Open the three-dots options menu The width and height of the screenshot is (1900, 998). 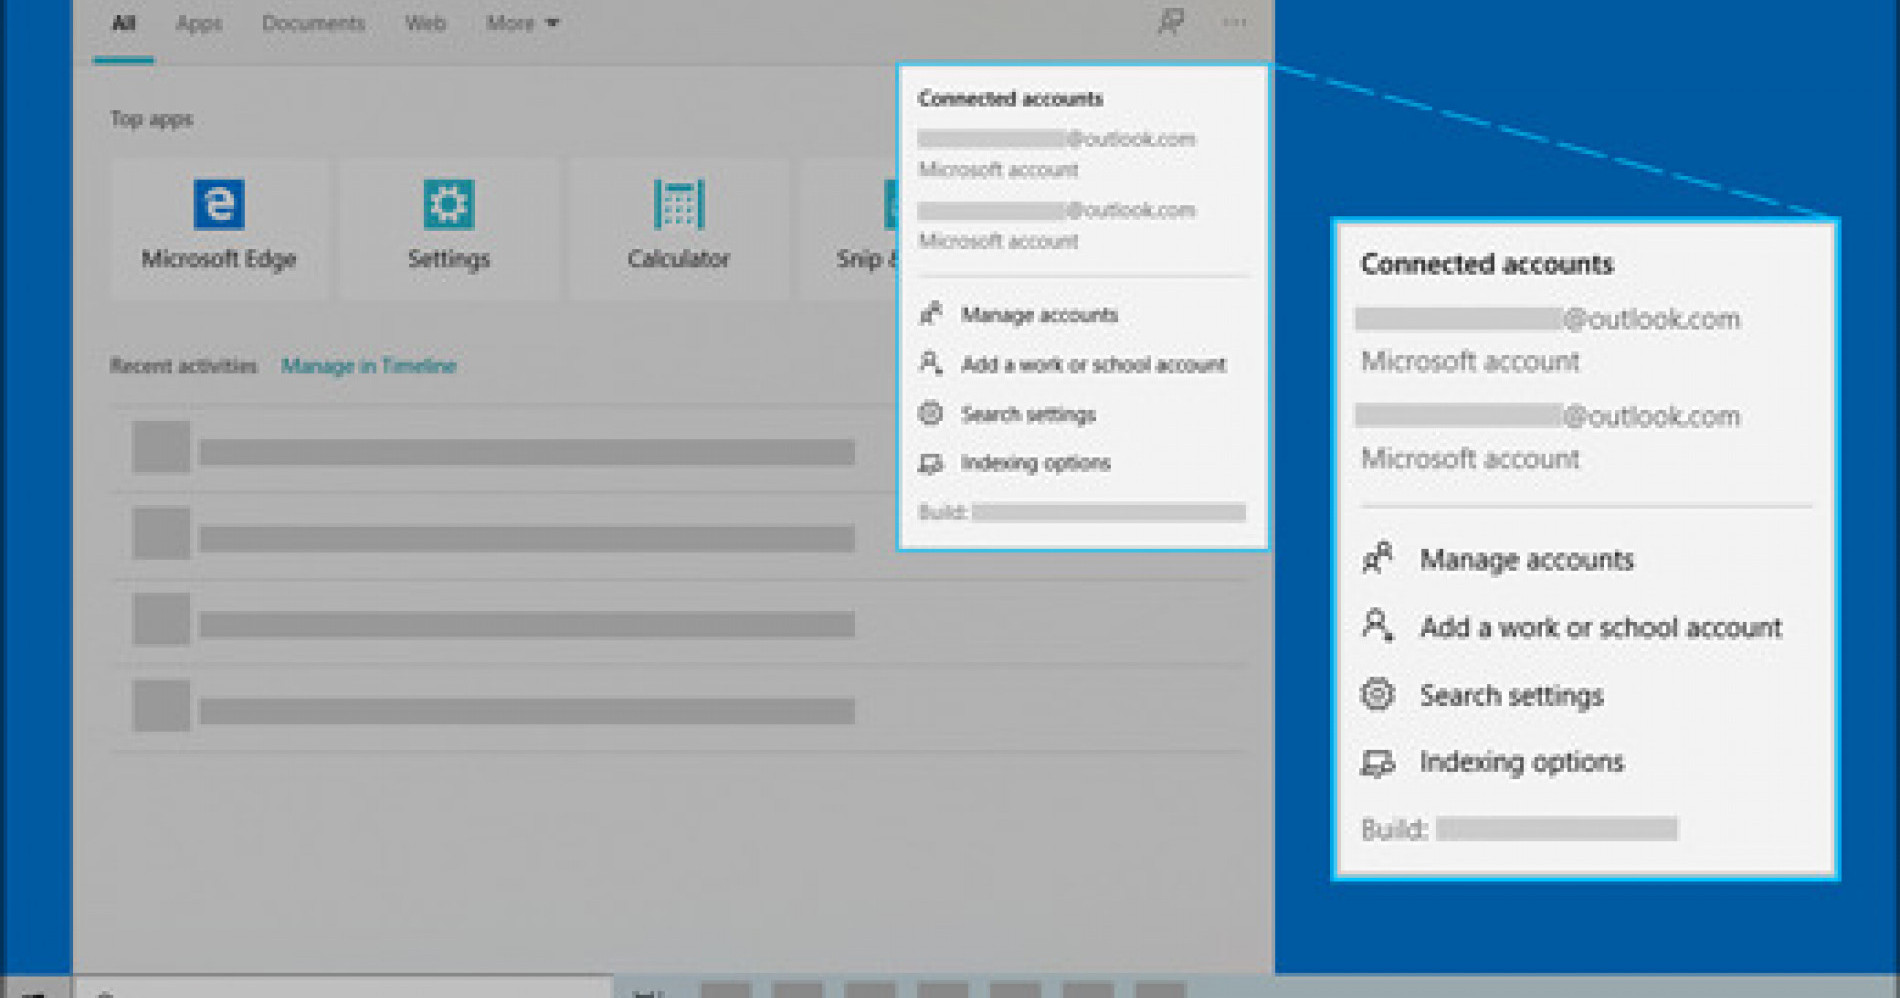tap(1234, 22)
